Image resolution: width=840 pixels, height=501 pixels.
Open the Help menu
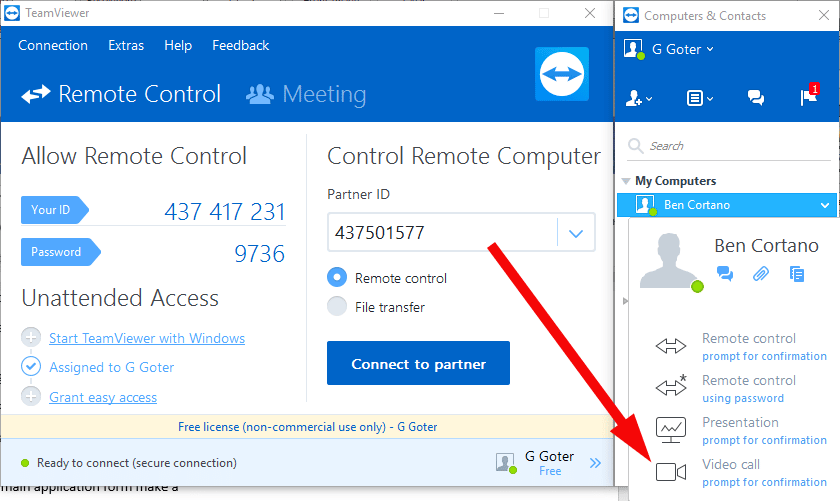[x=178, y=46]
